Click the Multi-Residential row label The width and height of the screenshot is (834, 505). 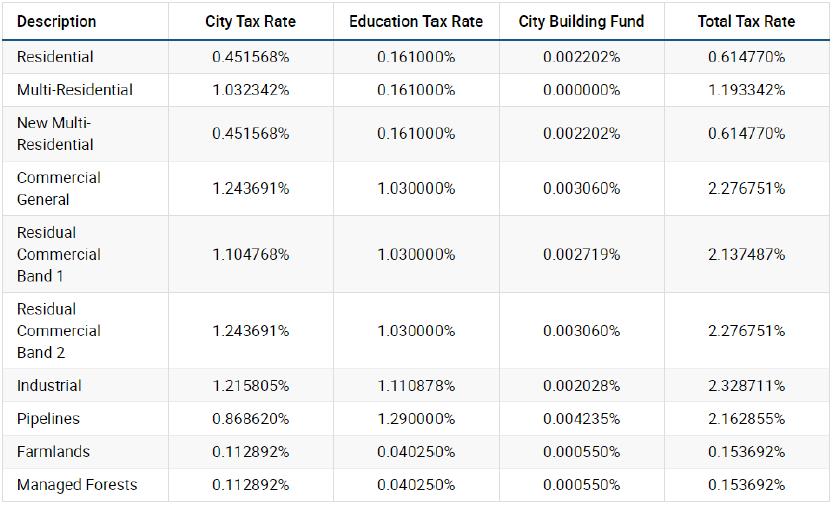(75, 90)
